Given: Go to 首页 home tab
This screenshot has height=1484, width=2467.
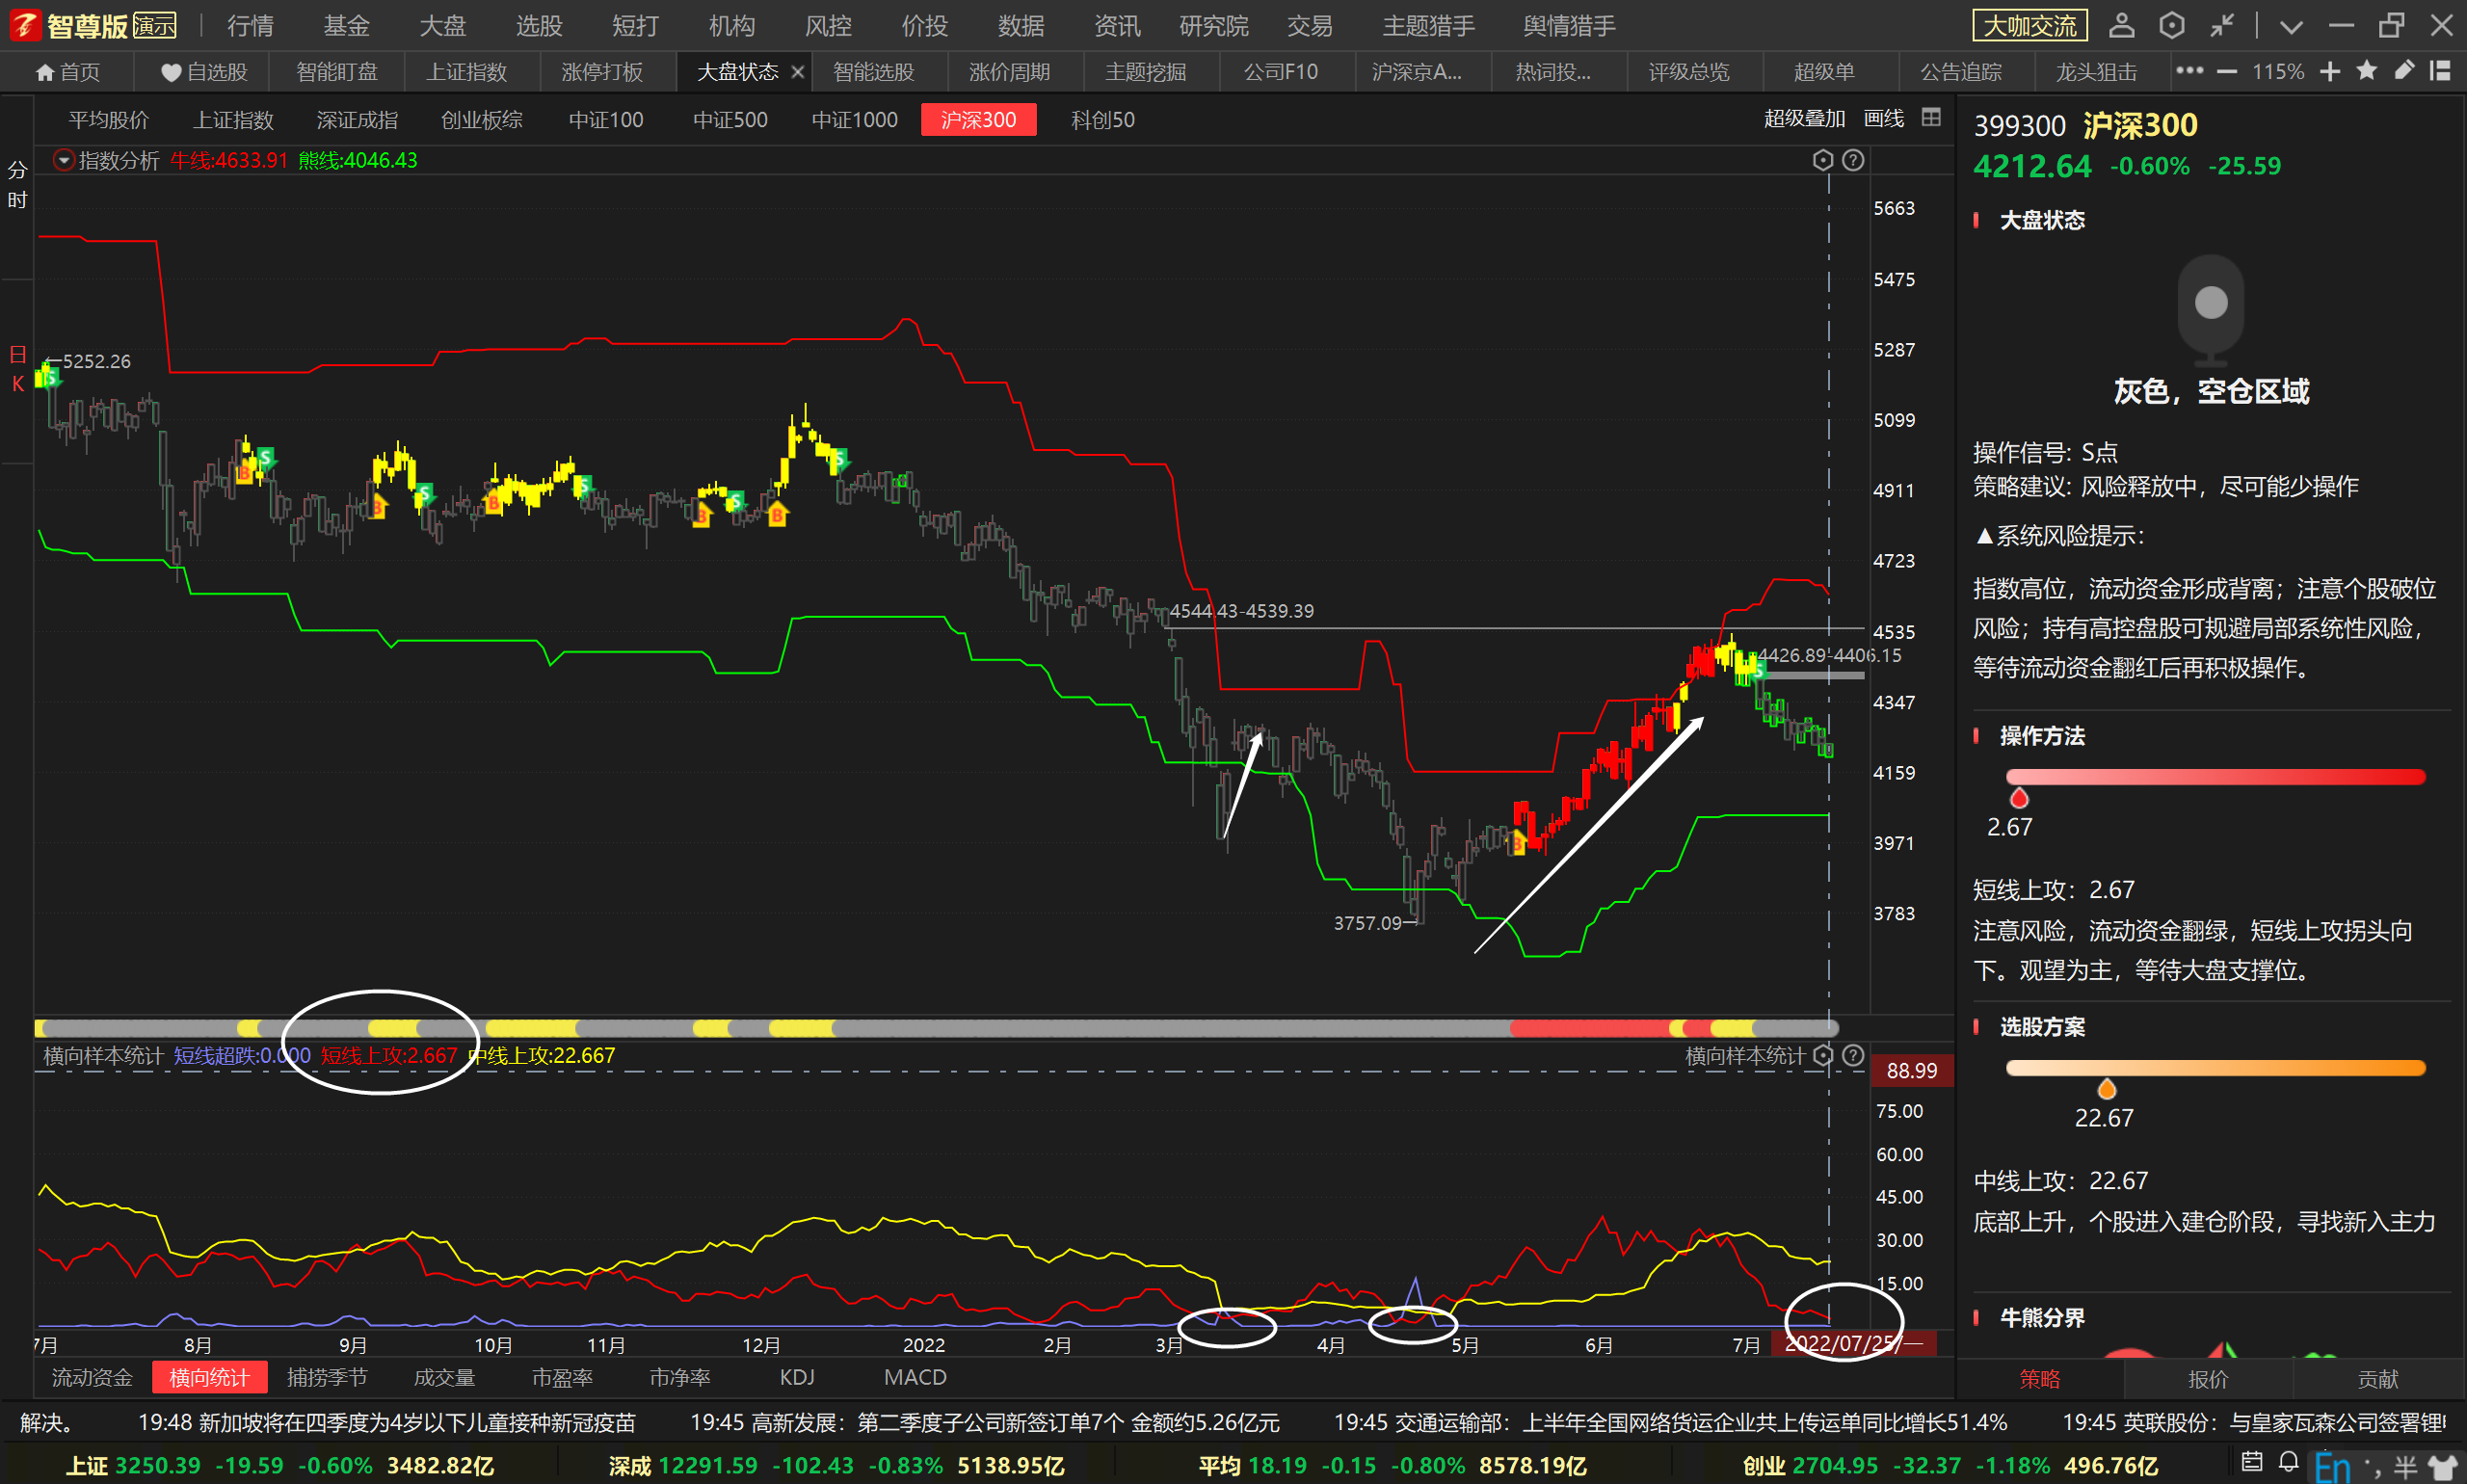Looking at the screenshot, I should coord(68,72).
